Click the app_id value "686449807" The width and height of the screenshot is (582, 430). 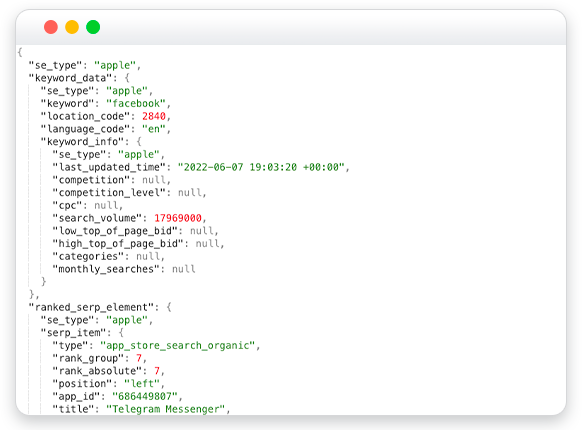click(145, 396)
